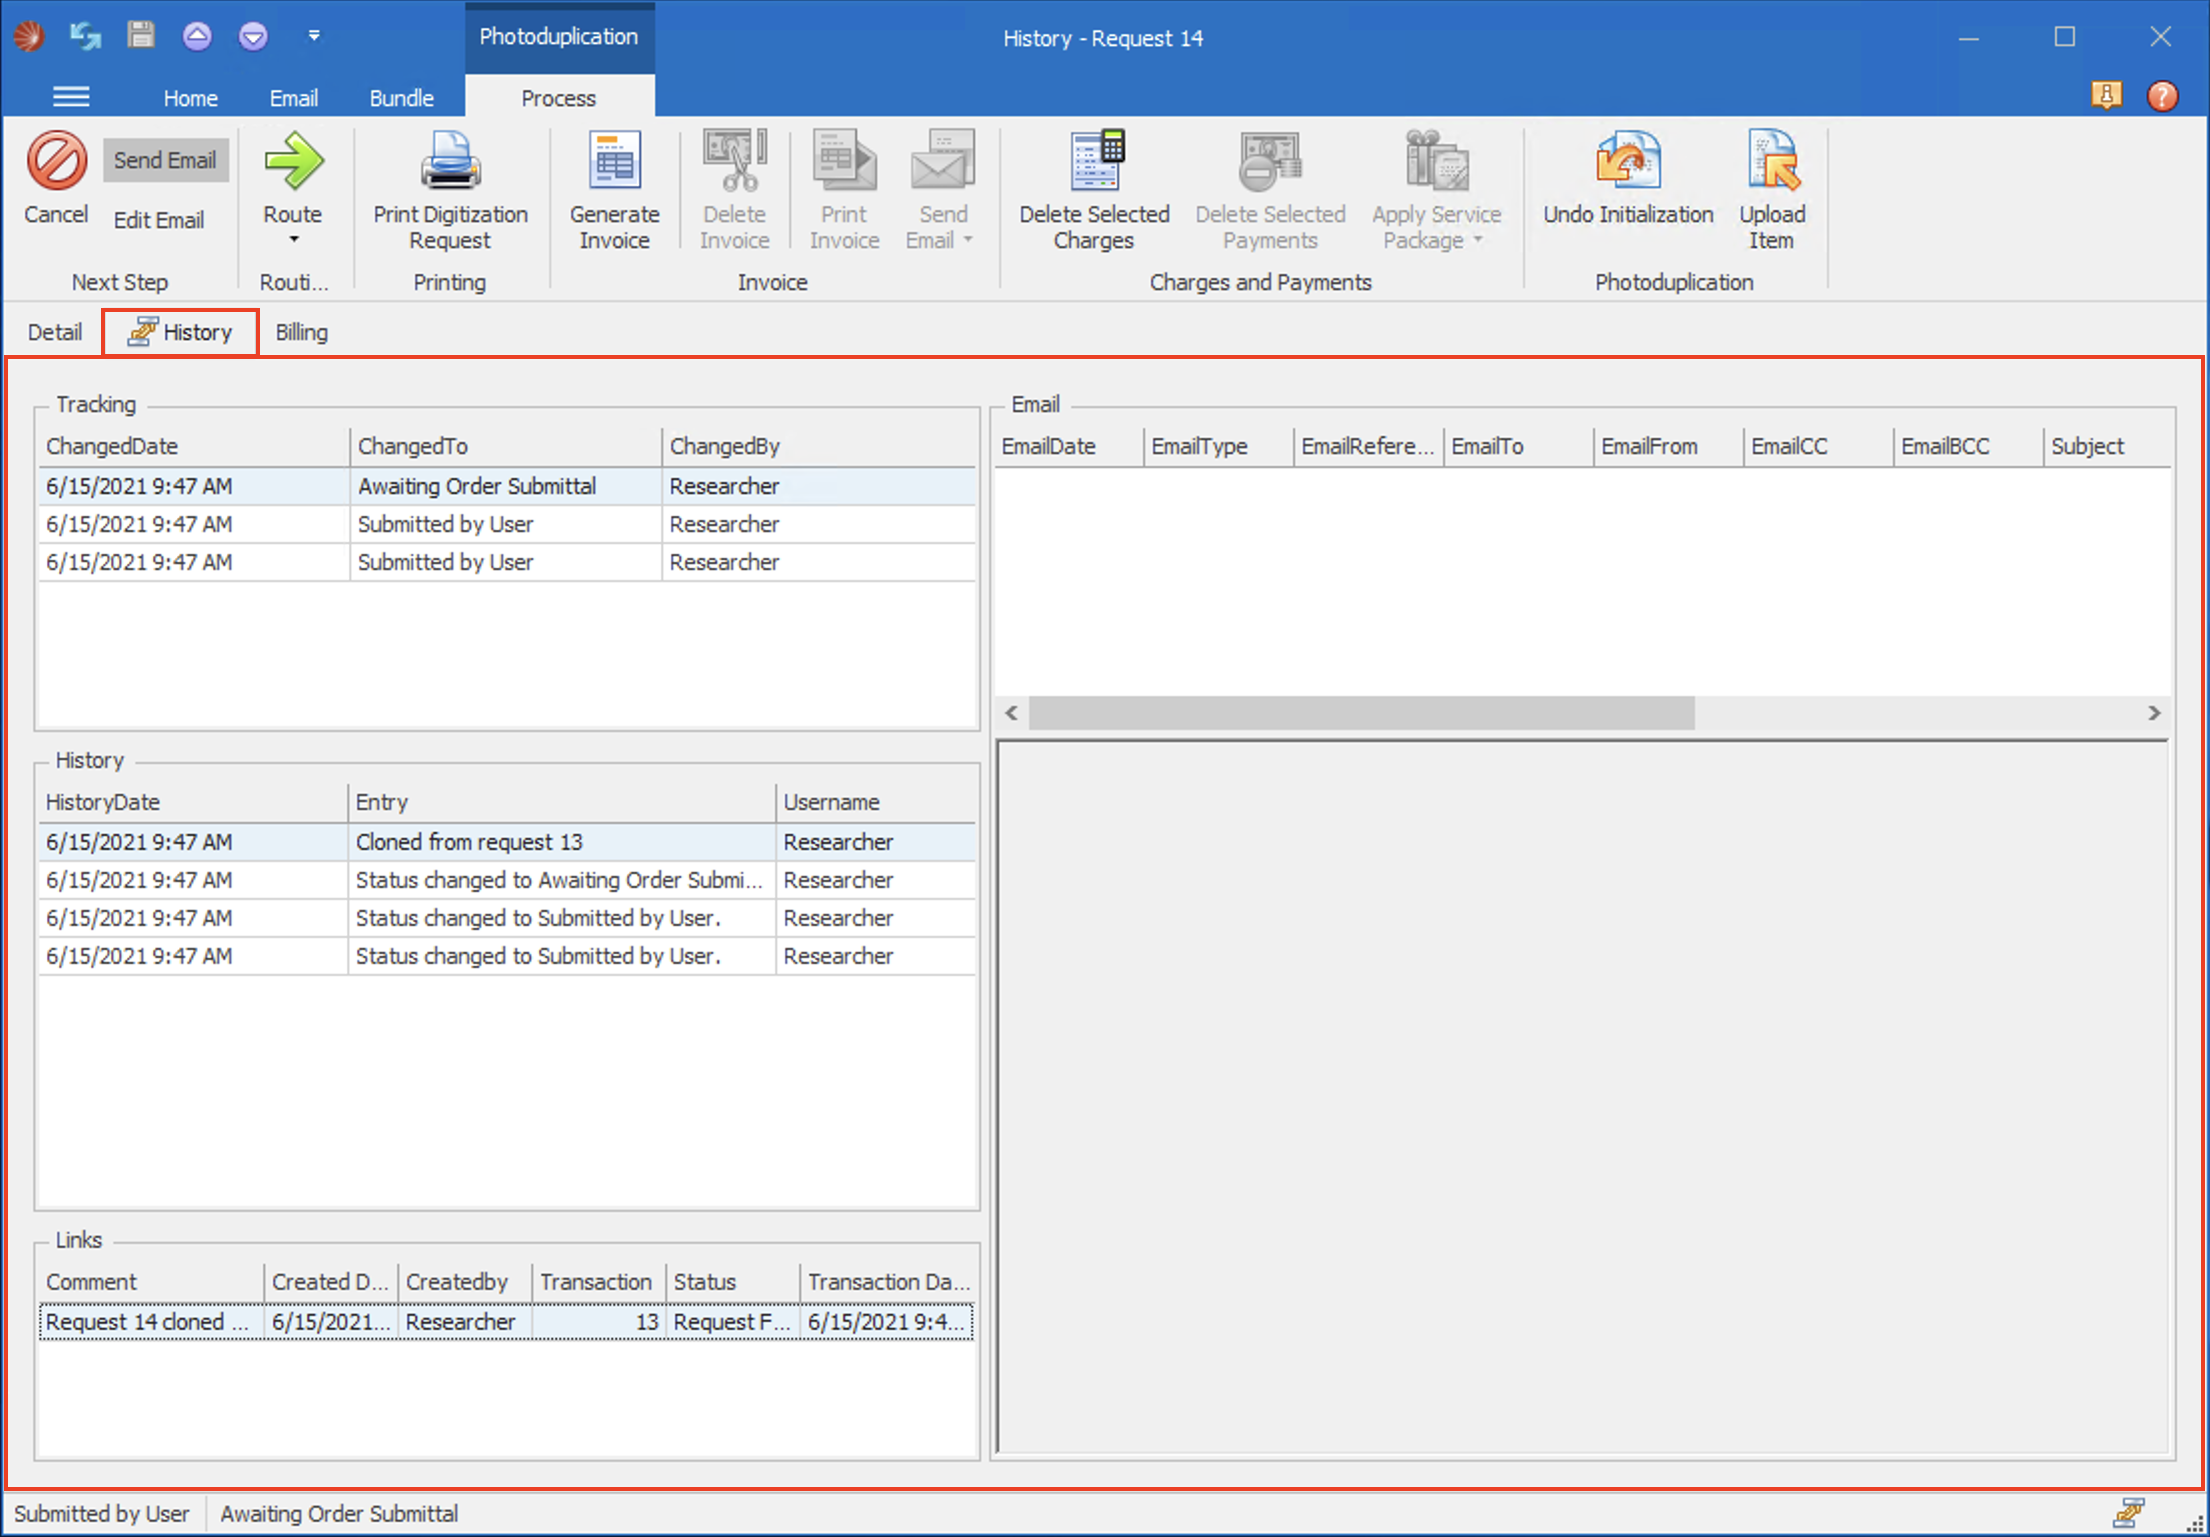The height and width of the screenshot is (1537, 2210).
Task: Select the 'Cloned from request 13' history entry
Action: [x=470, y=841]
